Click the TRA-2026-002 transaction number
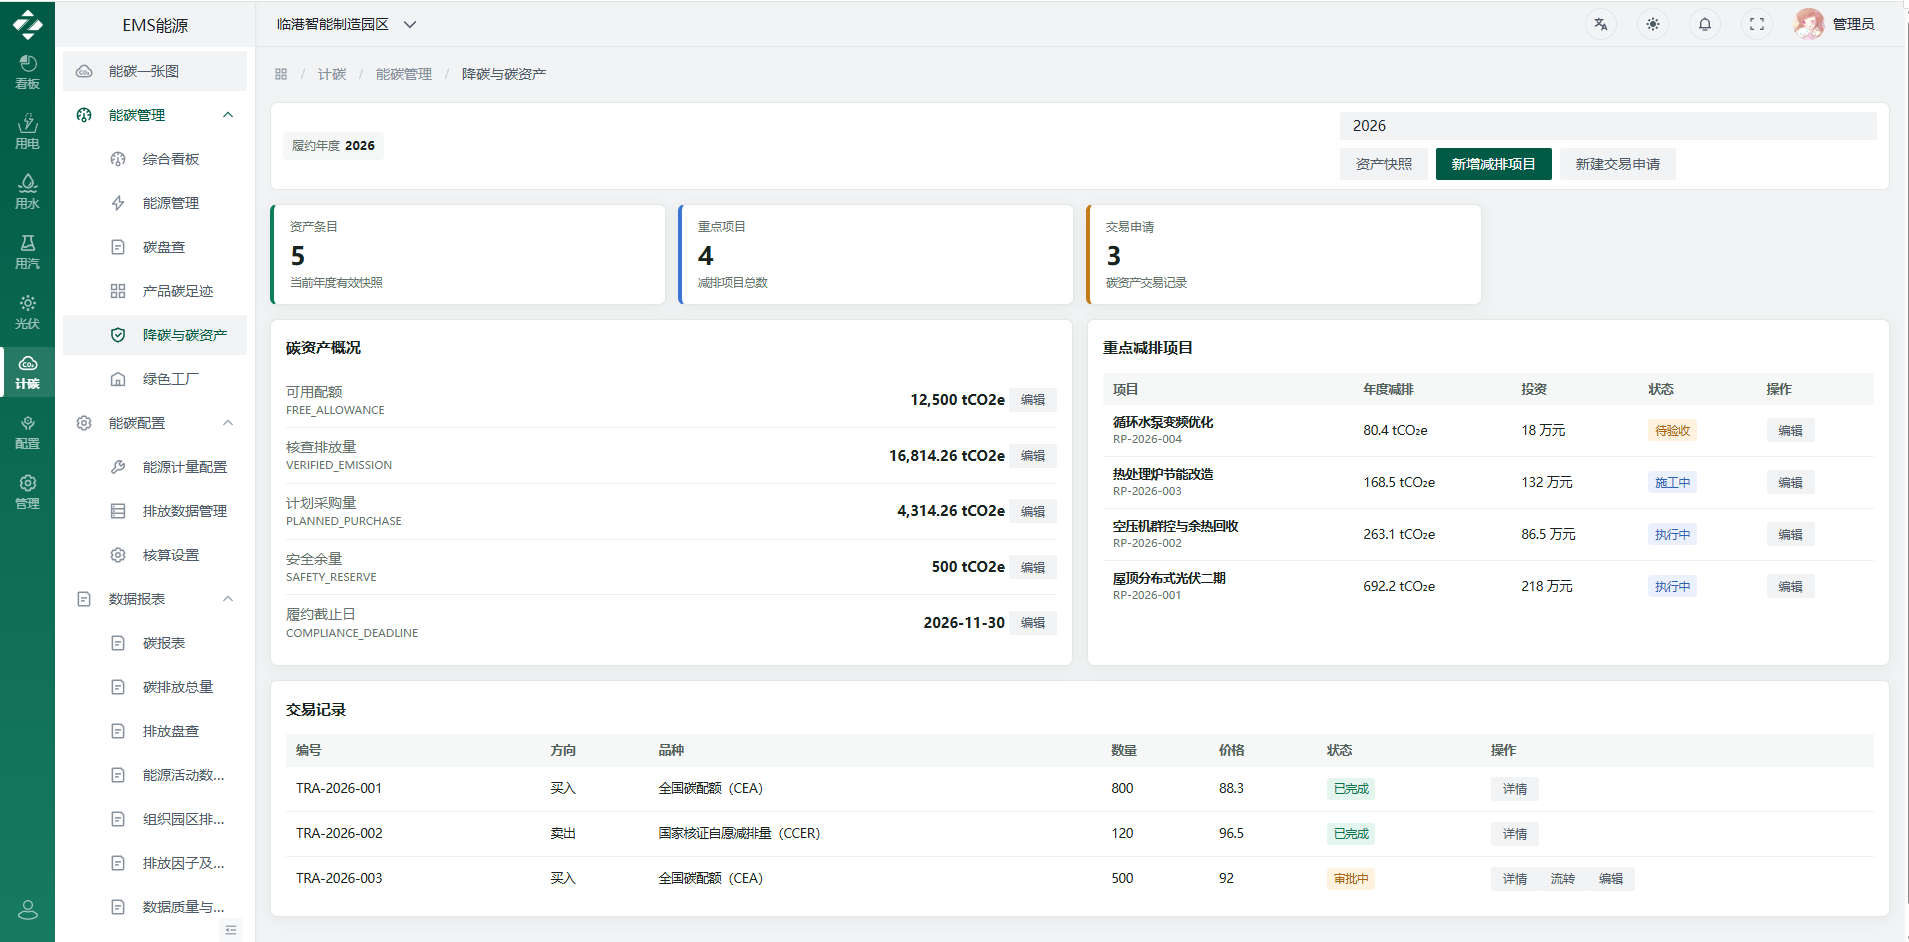1909x942 pixels. (339, 833)
